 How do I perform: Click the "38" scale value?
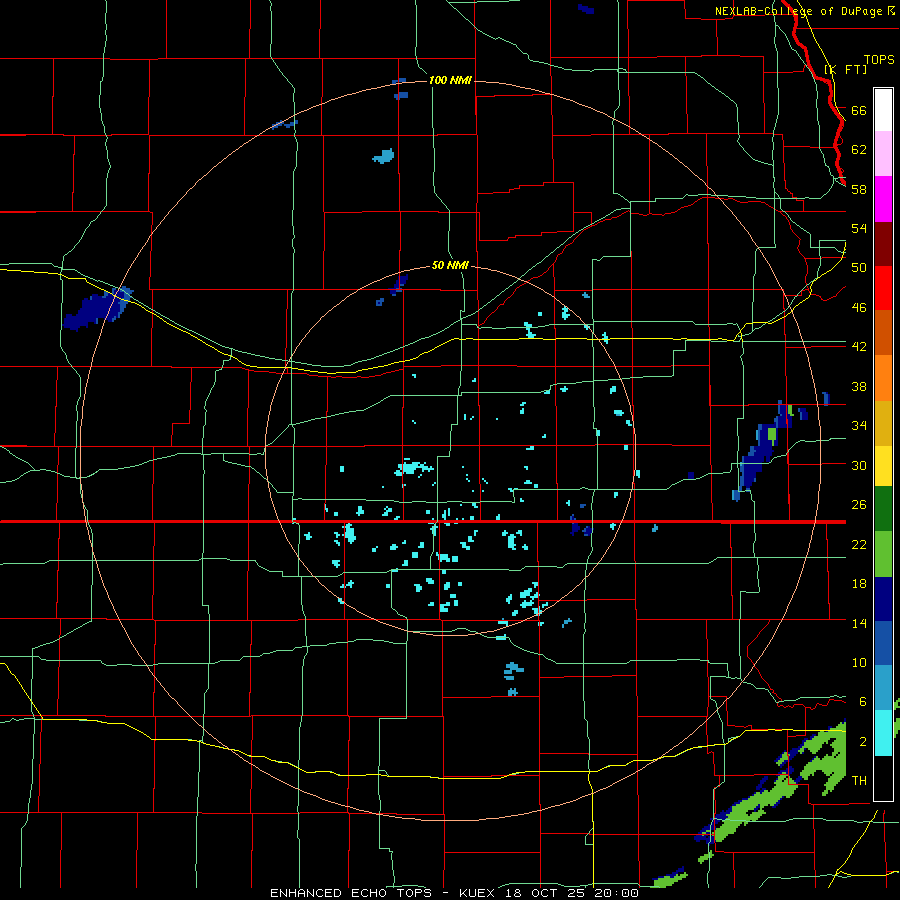click(859, 386)
